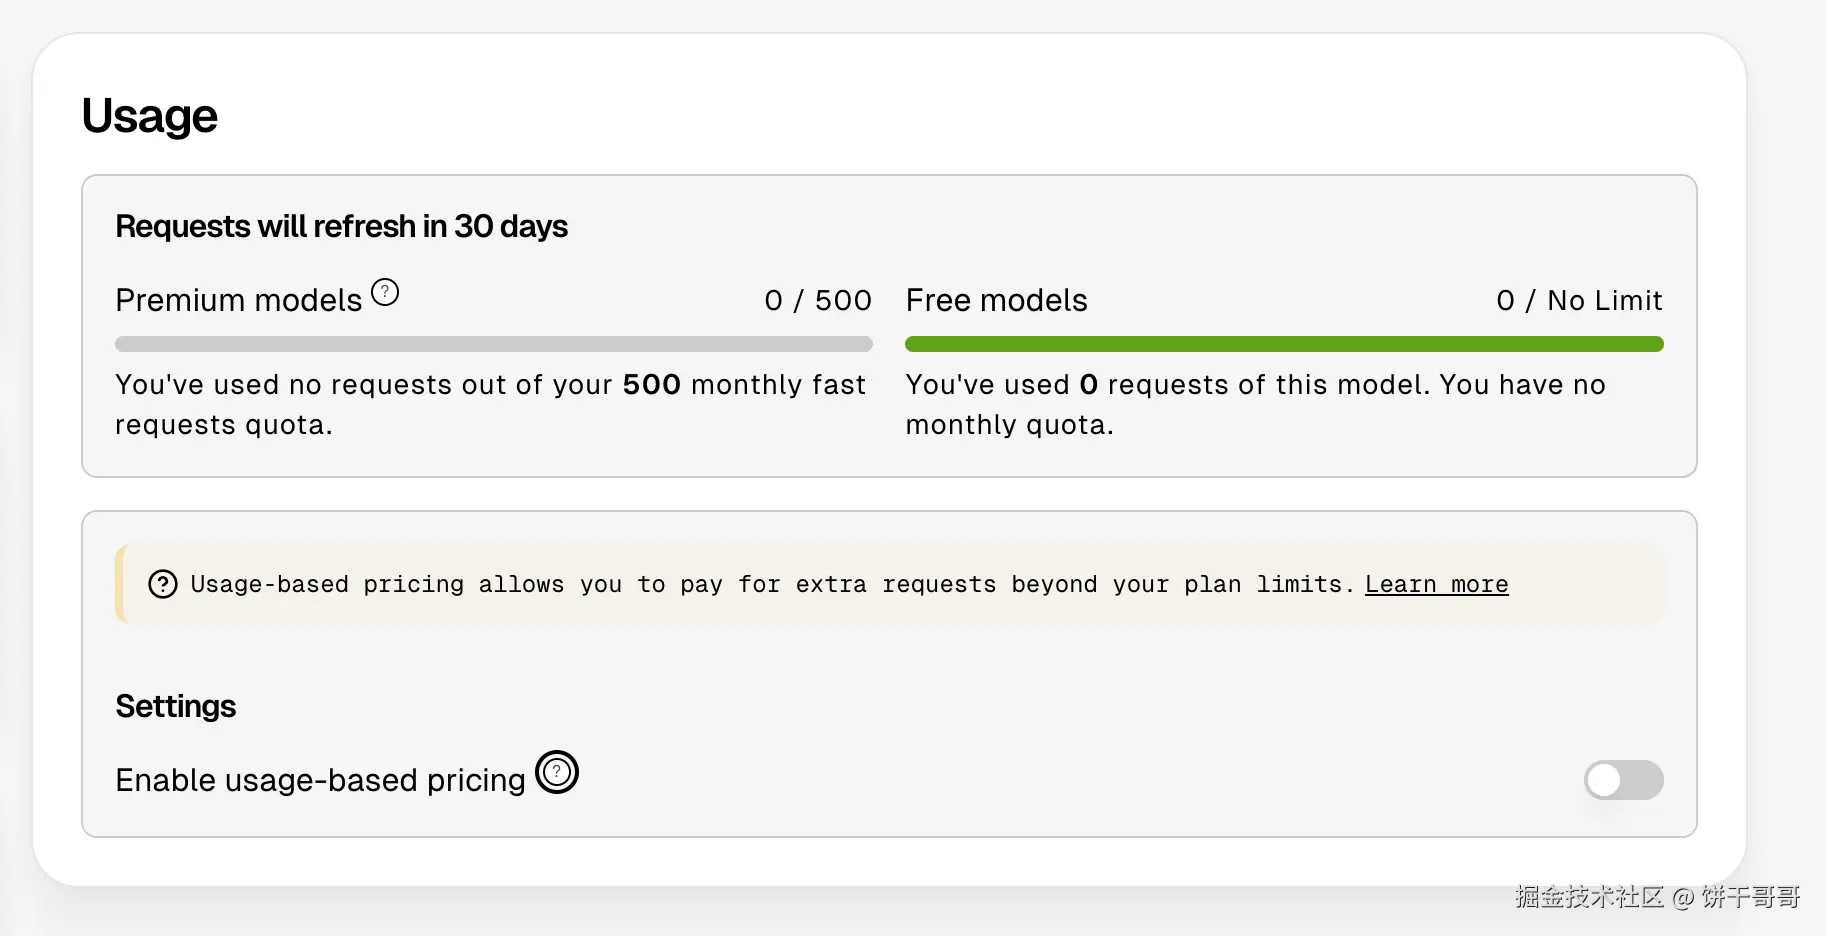Click help icon next to usage-based pricing setting
This screenshot has width=1826, height=936.
click(x=557, y=772)
